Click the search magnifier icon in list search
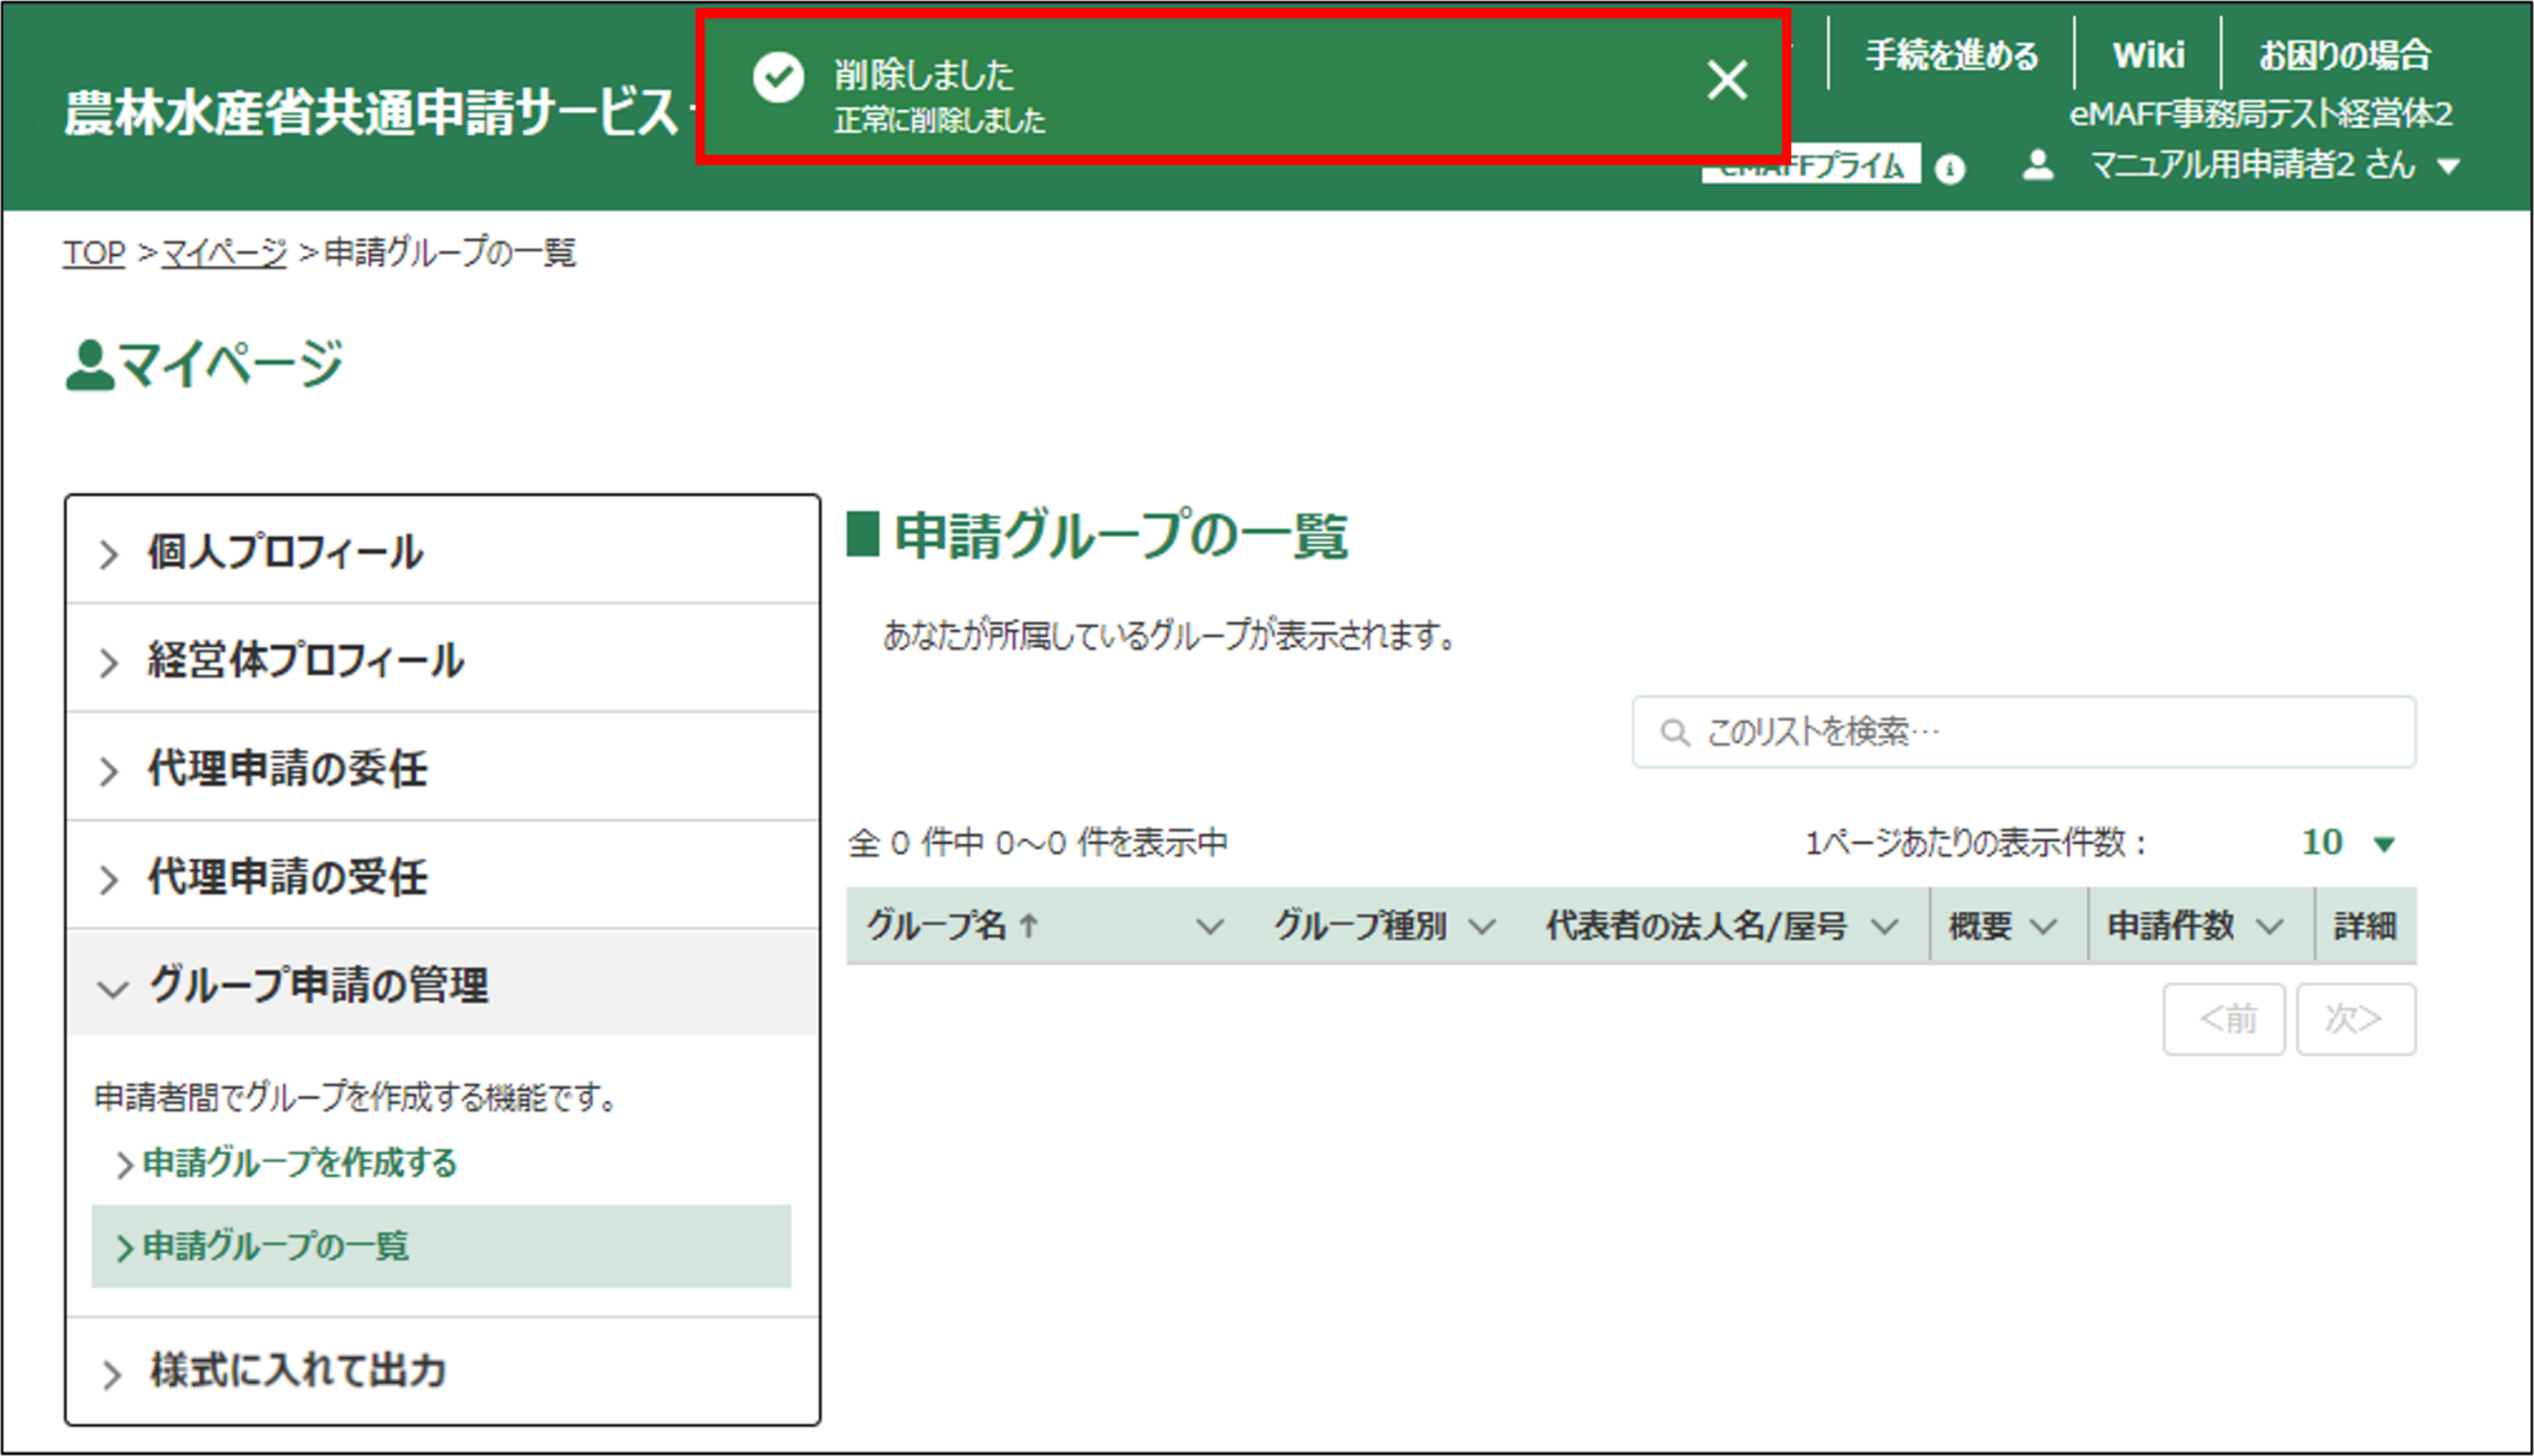Image resolution: width=2534 pixels, height=1456 pixels. pos(1675,733)
